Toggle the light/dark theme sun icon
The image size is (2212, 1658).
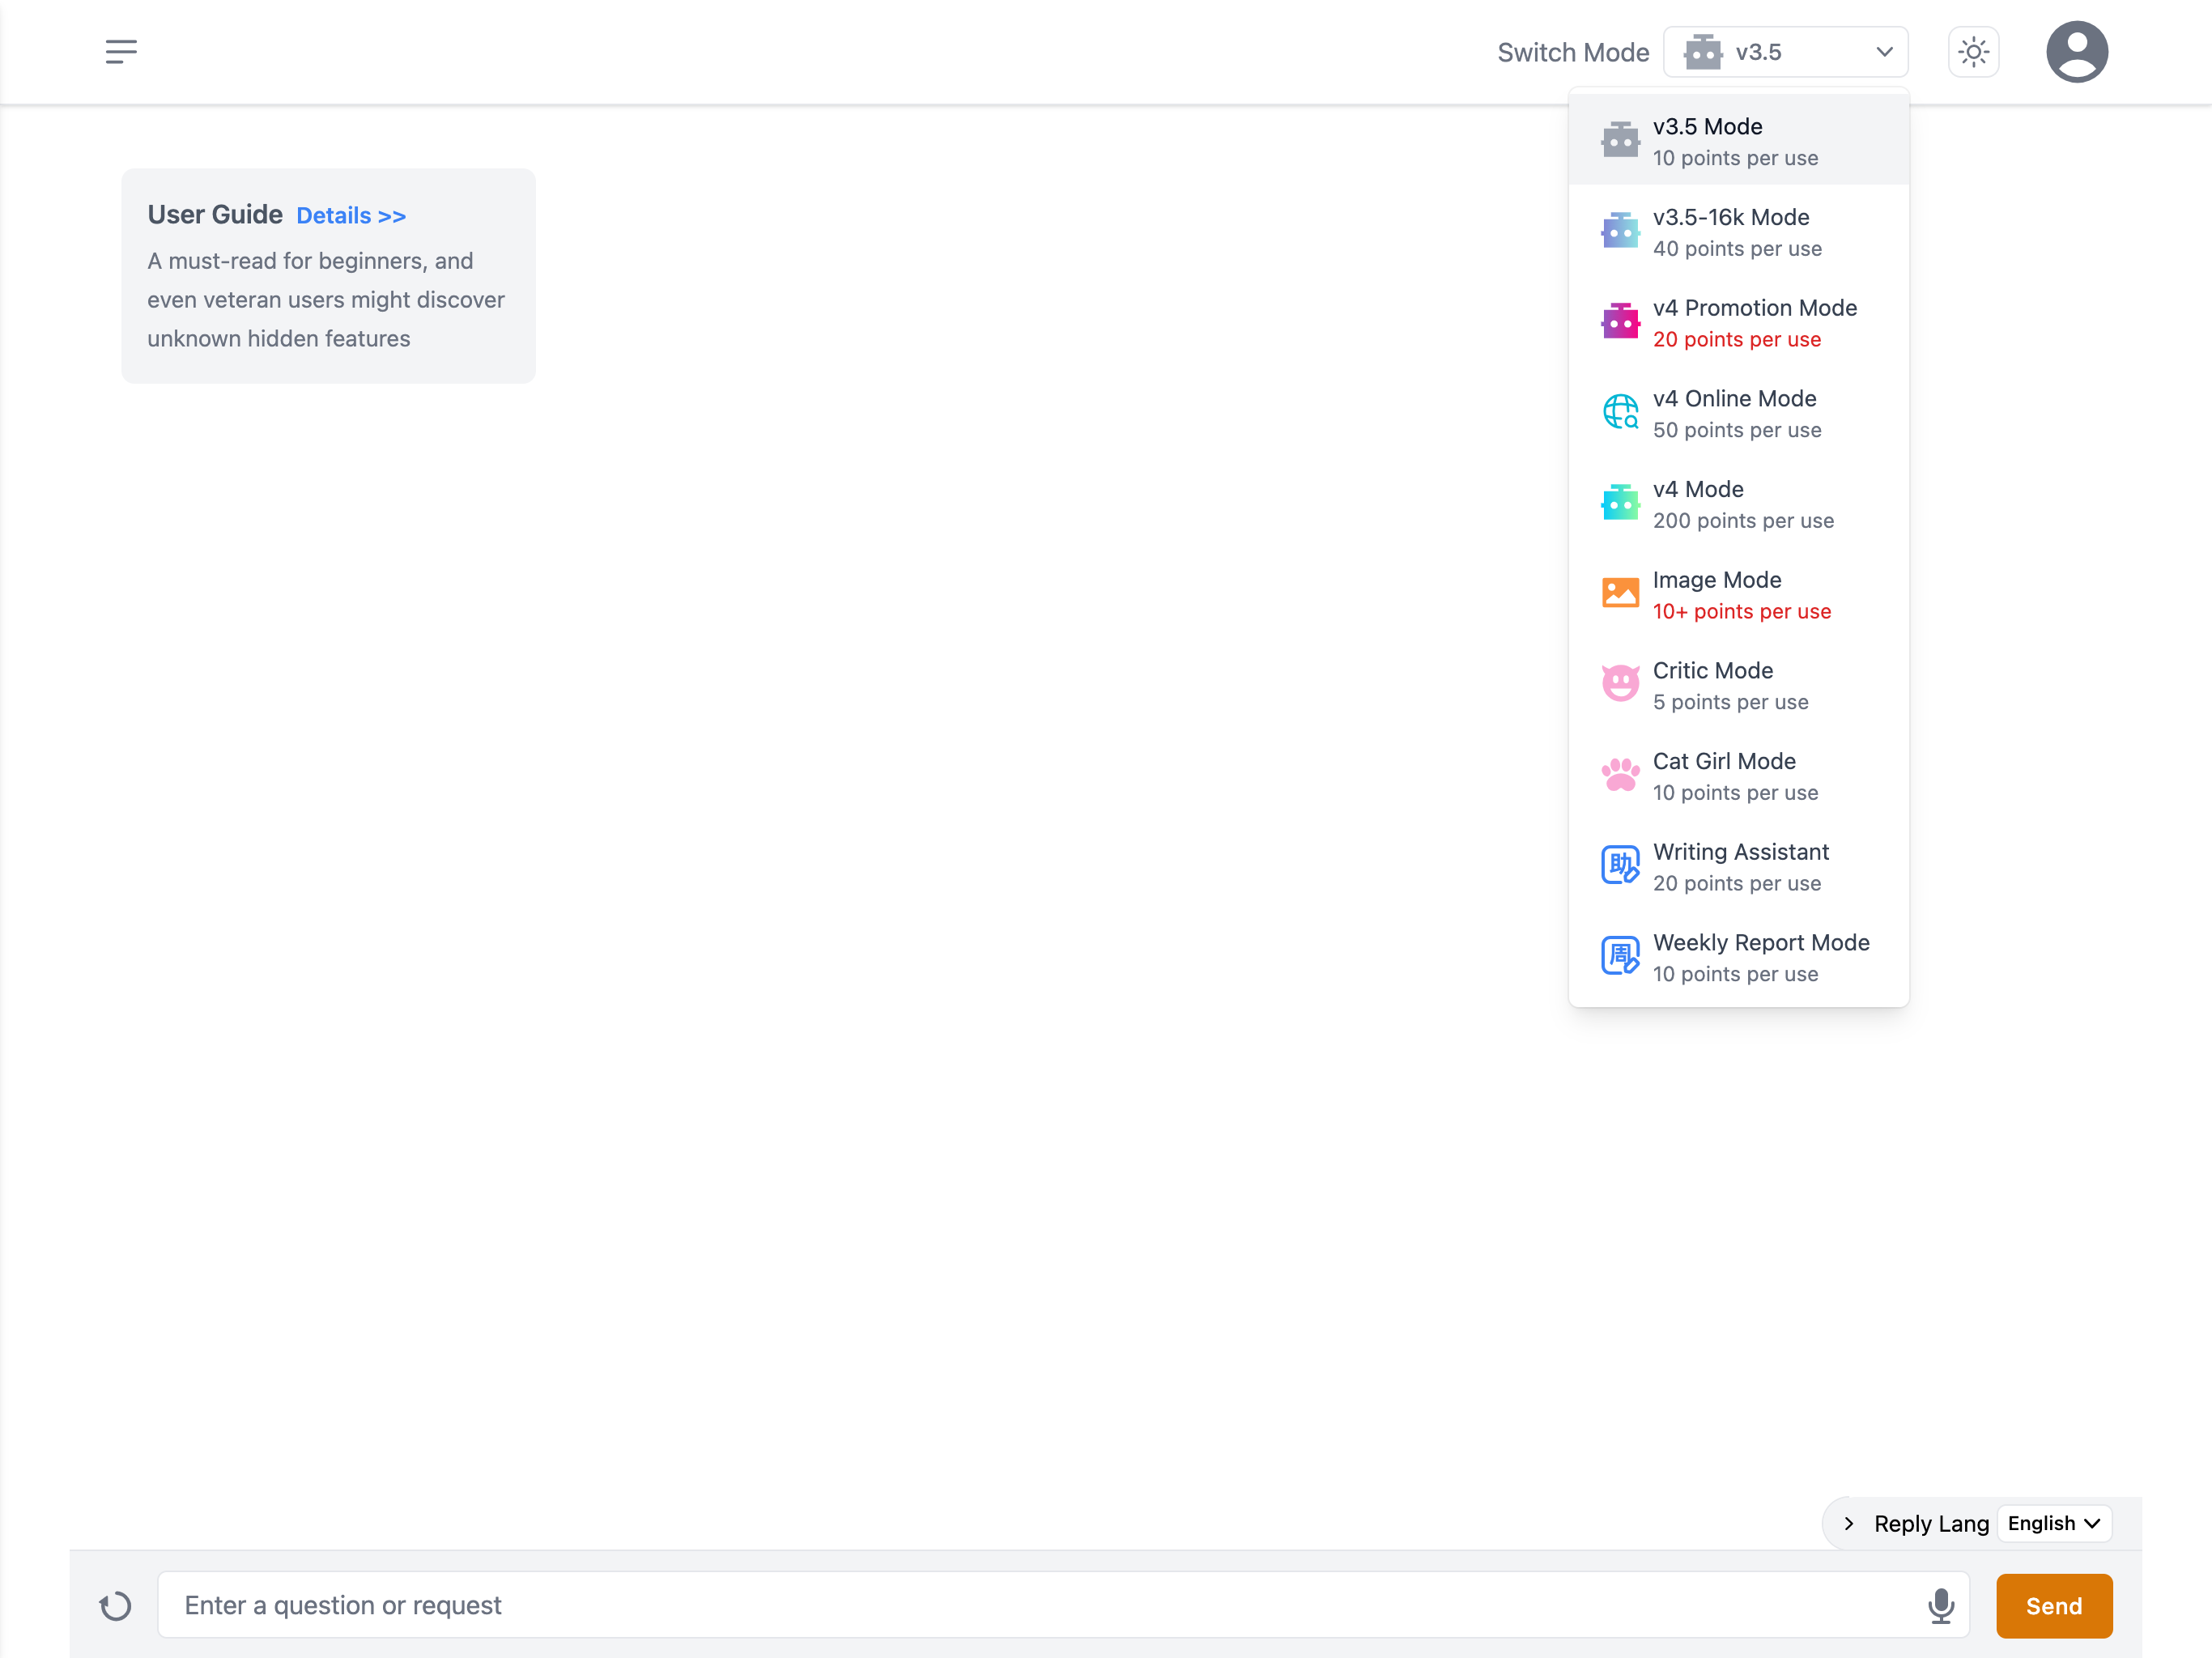(1973, 52)
